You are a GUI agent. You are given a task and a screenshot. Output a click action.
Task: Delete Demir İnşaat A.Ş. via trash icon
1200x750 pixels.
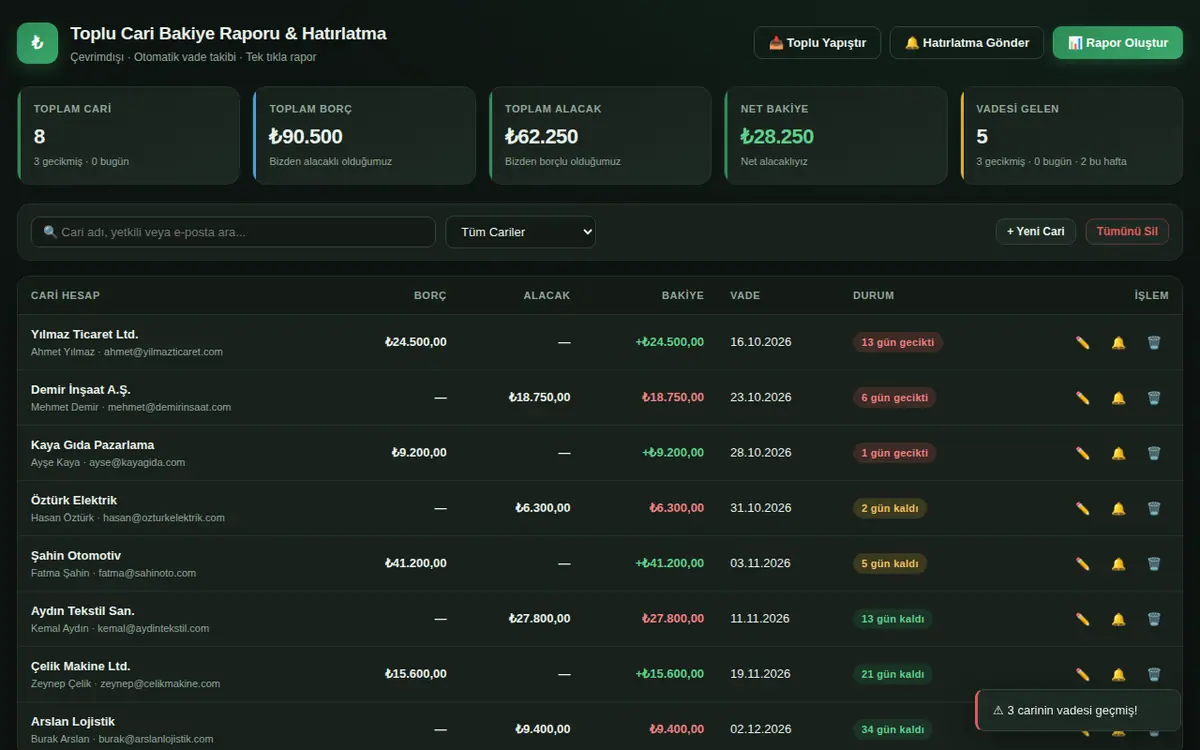coord(1154,398)
